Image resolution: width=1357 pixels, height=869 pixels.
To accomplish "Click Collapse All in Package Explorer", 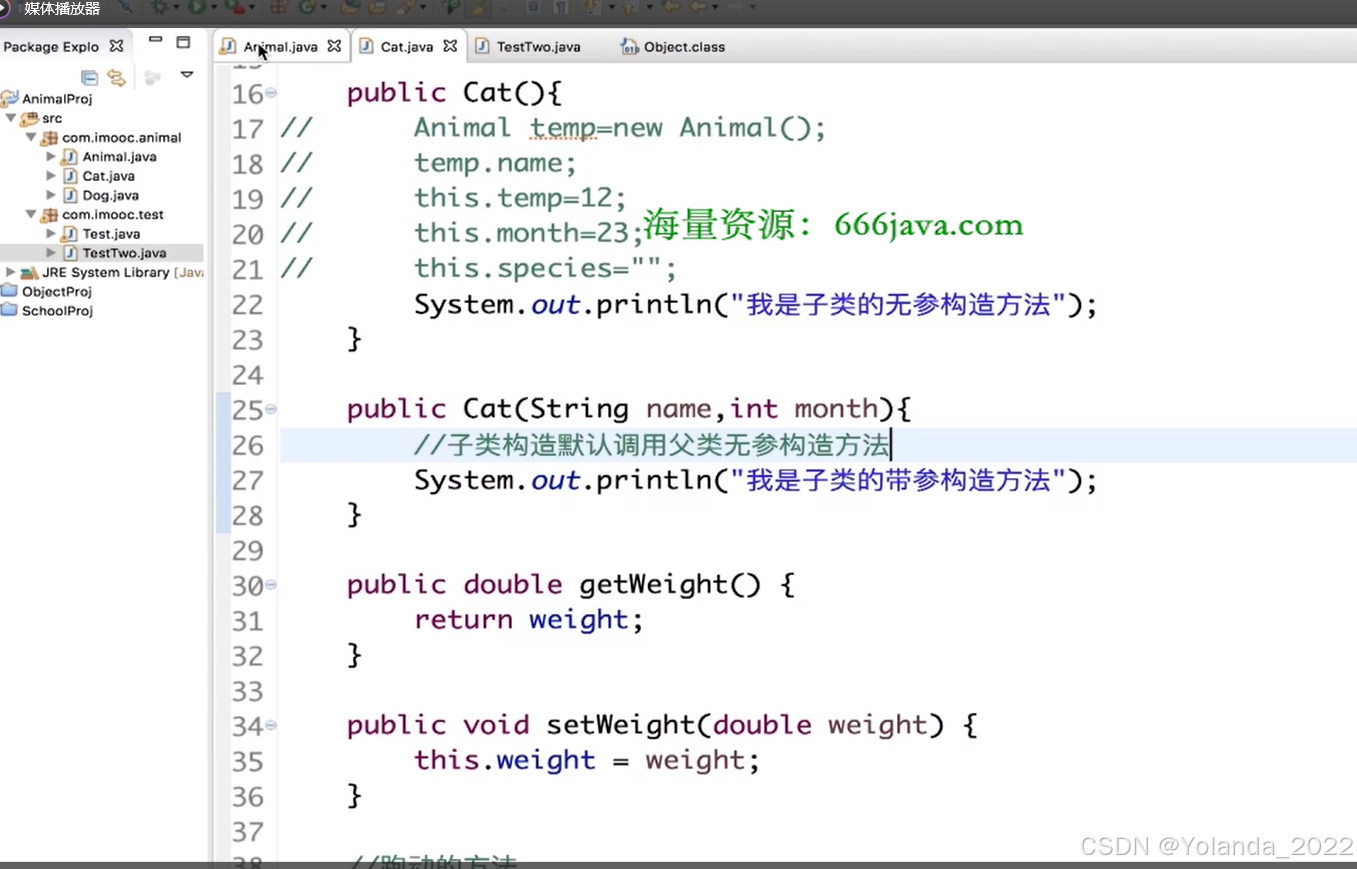I will 89,77.
